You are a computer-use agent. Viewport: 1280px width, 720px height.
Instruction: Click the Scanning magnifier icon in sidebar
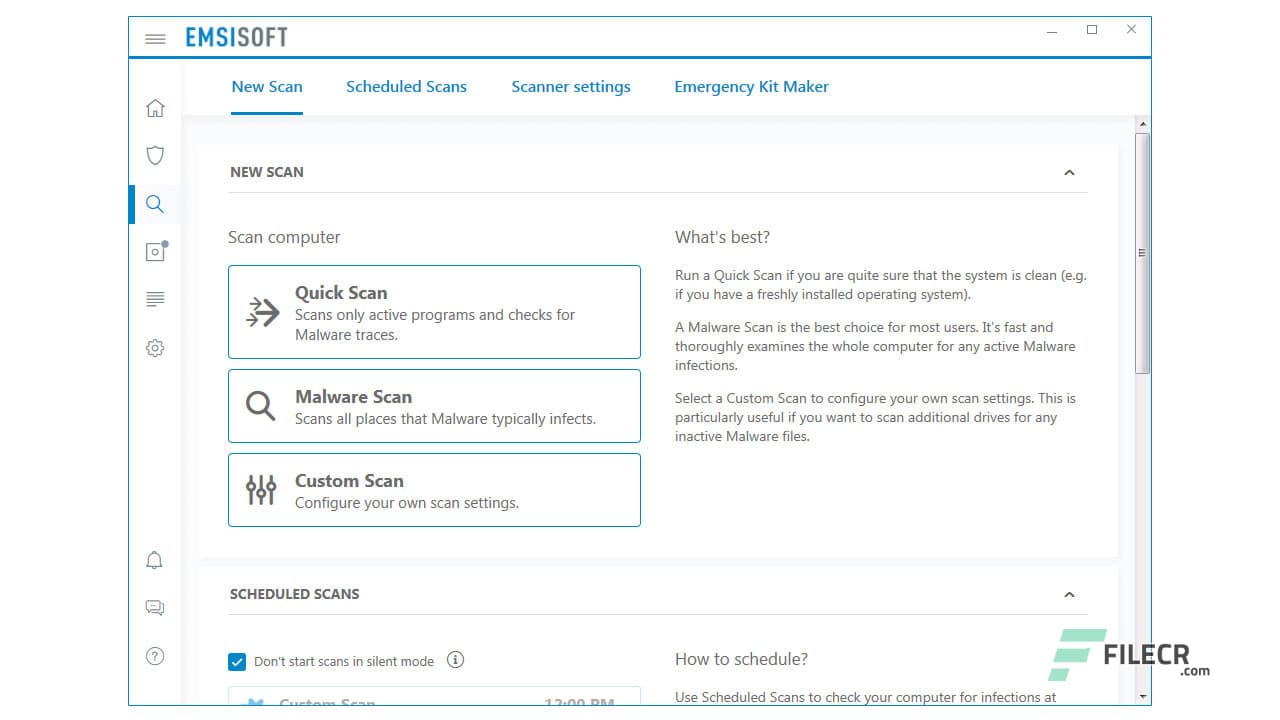click(155, 203)
